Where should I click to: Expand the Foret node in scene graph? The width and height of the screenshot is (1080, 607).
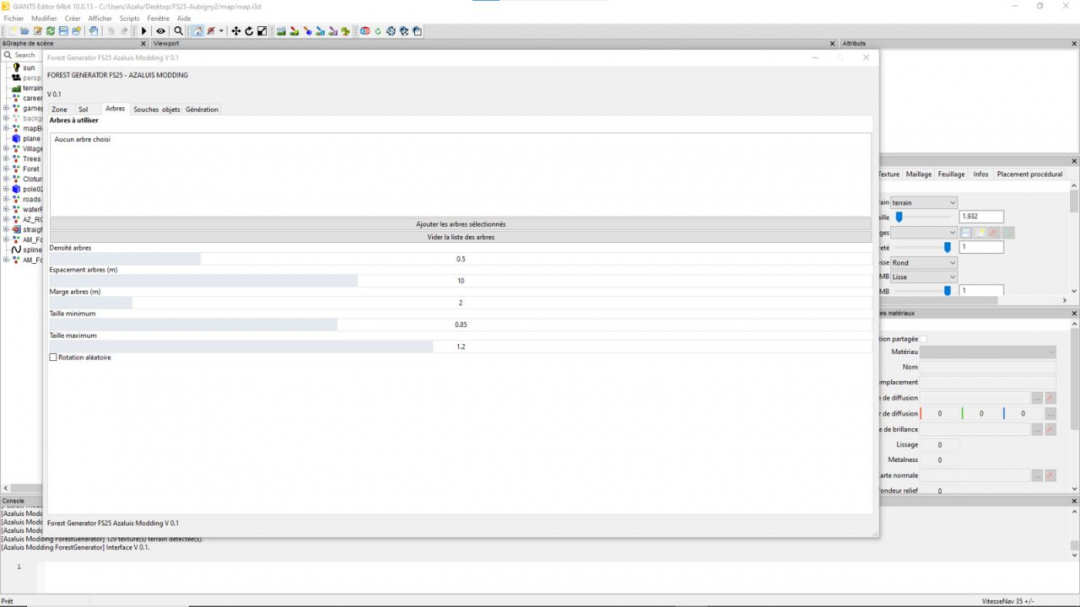pyautogui.click(x=6, y=169)
